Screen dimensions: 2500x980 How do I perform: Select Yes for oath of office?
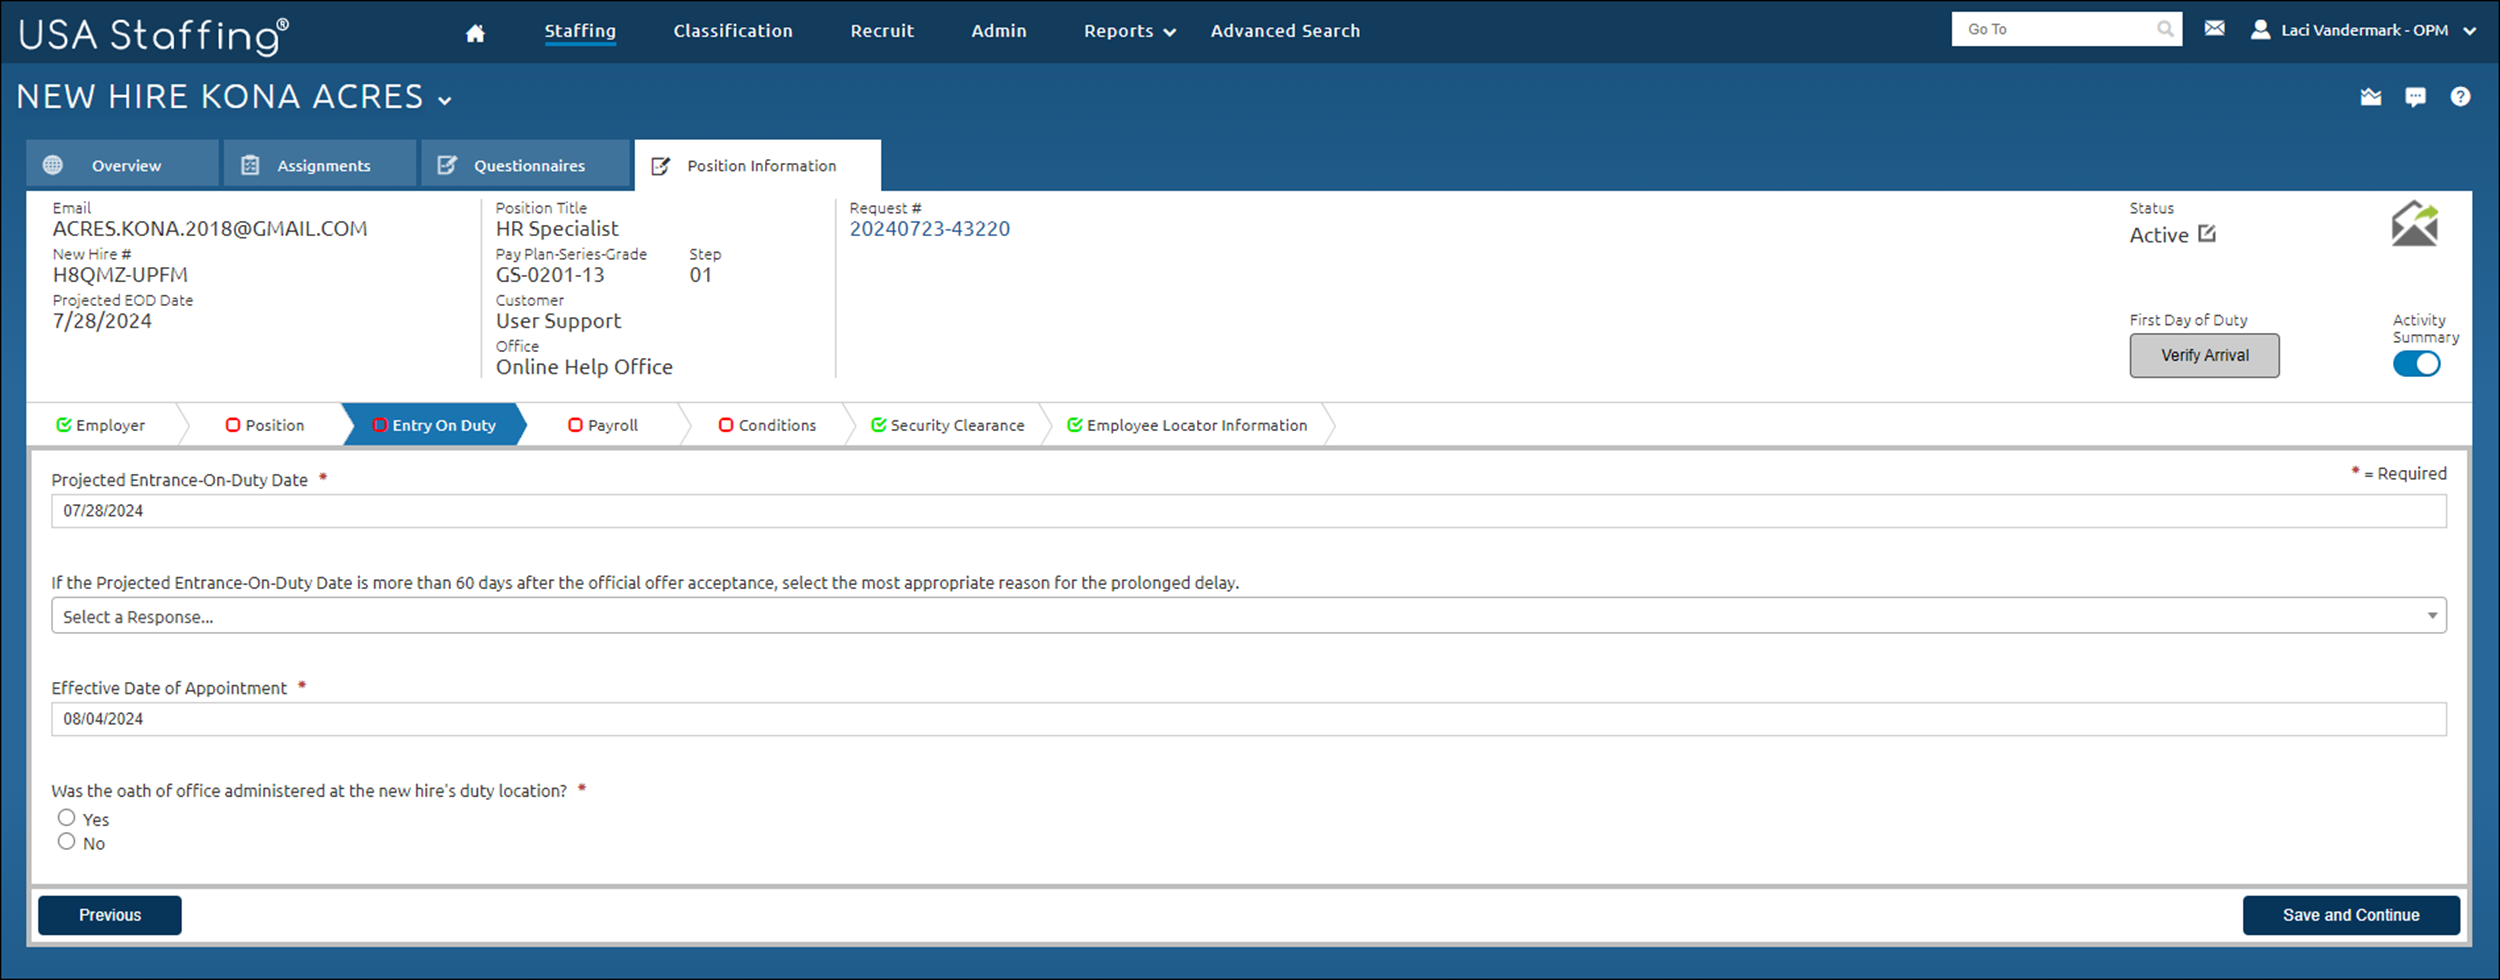67,818
